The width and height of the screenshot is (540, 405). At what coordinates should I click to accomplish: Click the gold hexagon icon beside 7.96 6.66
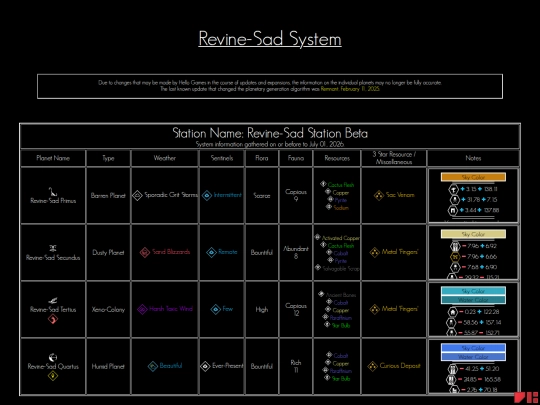point(455,257)
